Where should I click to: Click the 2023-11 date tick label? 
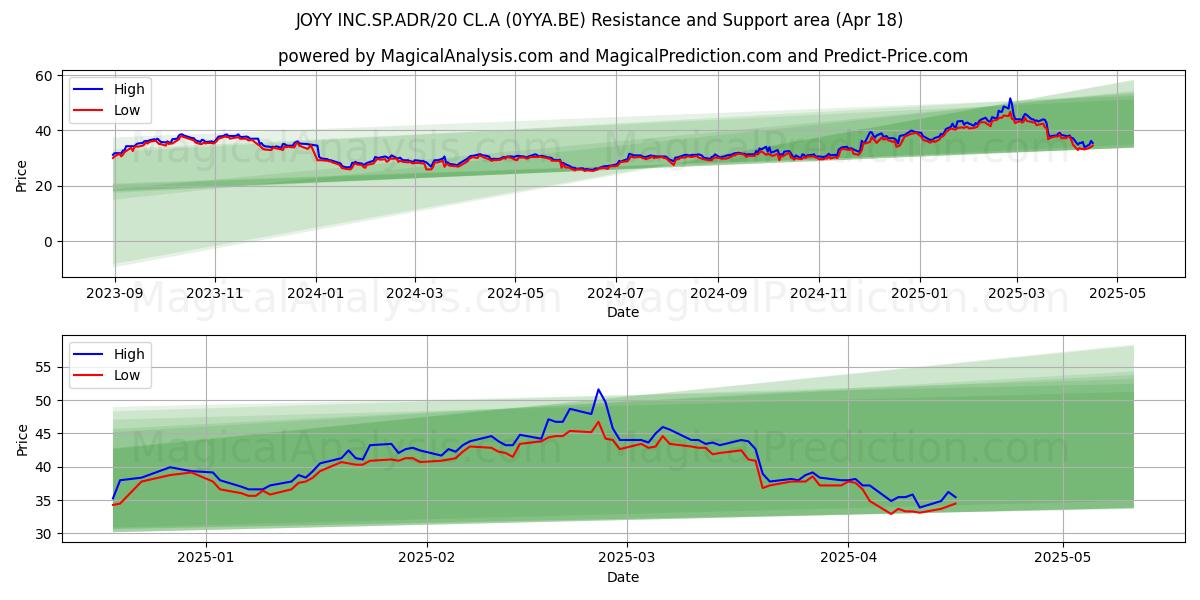pyautogui.click(x=215, y=295)
